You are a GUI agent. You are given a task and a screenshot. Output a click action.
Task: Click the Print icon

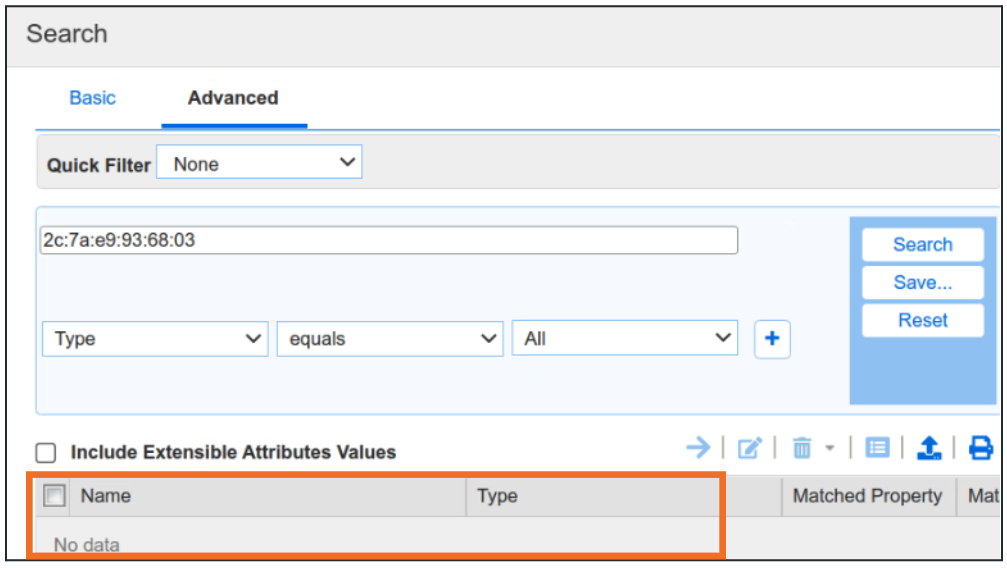click(x=981, y=449)
